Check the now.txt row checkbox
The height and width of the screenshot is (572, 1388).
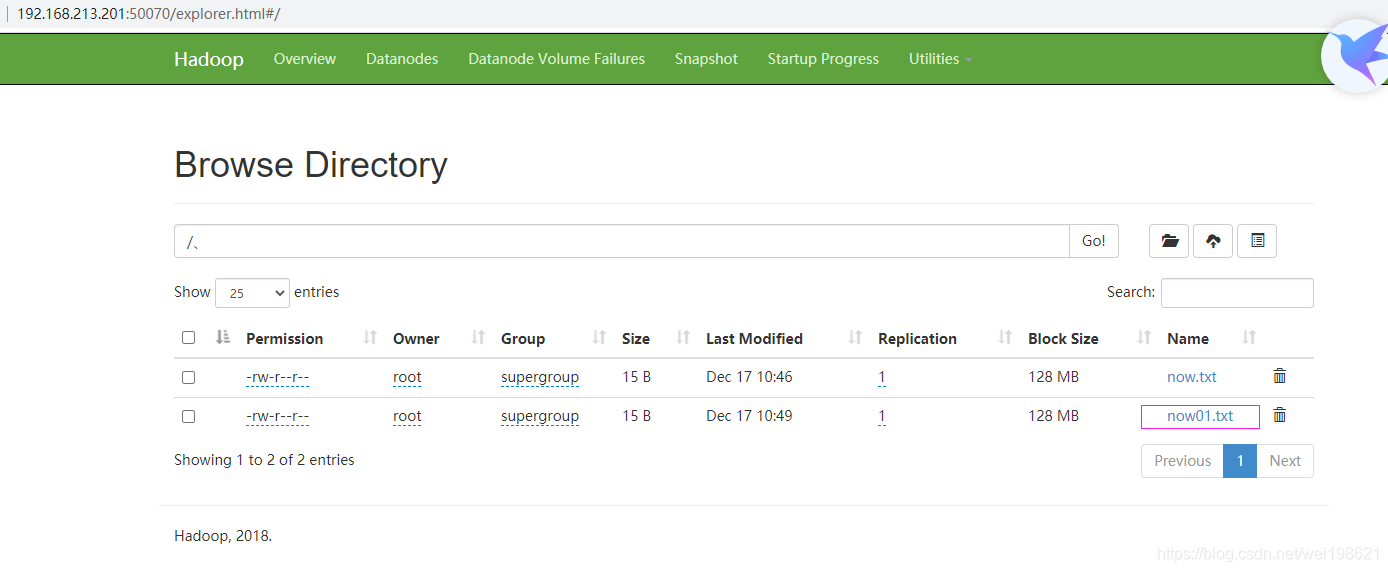(x=188, y=377)
